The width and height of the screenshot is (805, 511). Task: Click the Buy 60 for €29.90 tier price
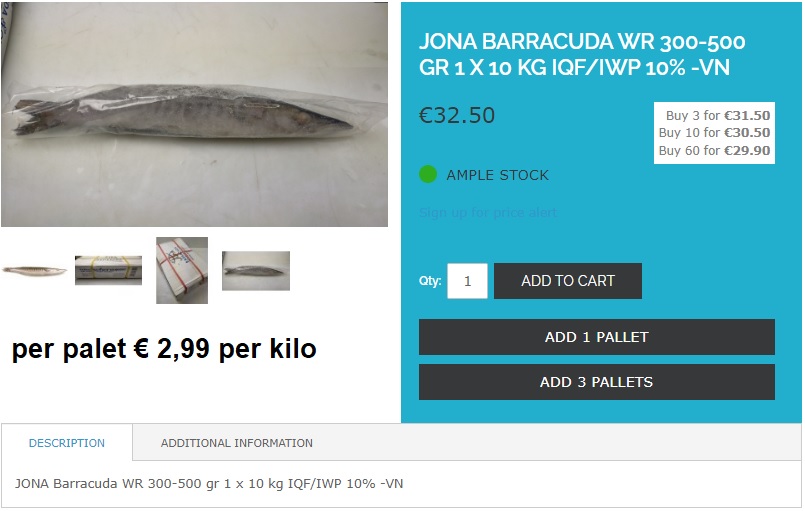click(x=714, y=150)
